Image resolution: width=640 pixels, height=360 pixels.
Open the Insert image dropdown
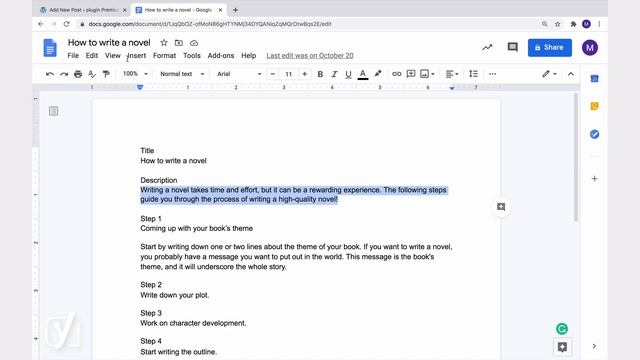point(427,74)
